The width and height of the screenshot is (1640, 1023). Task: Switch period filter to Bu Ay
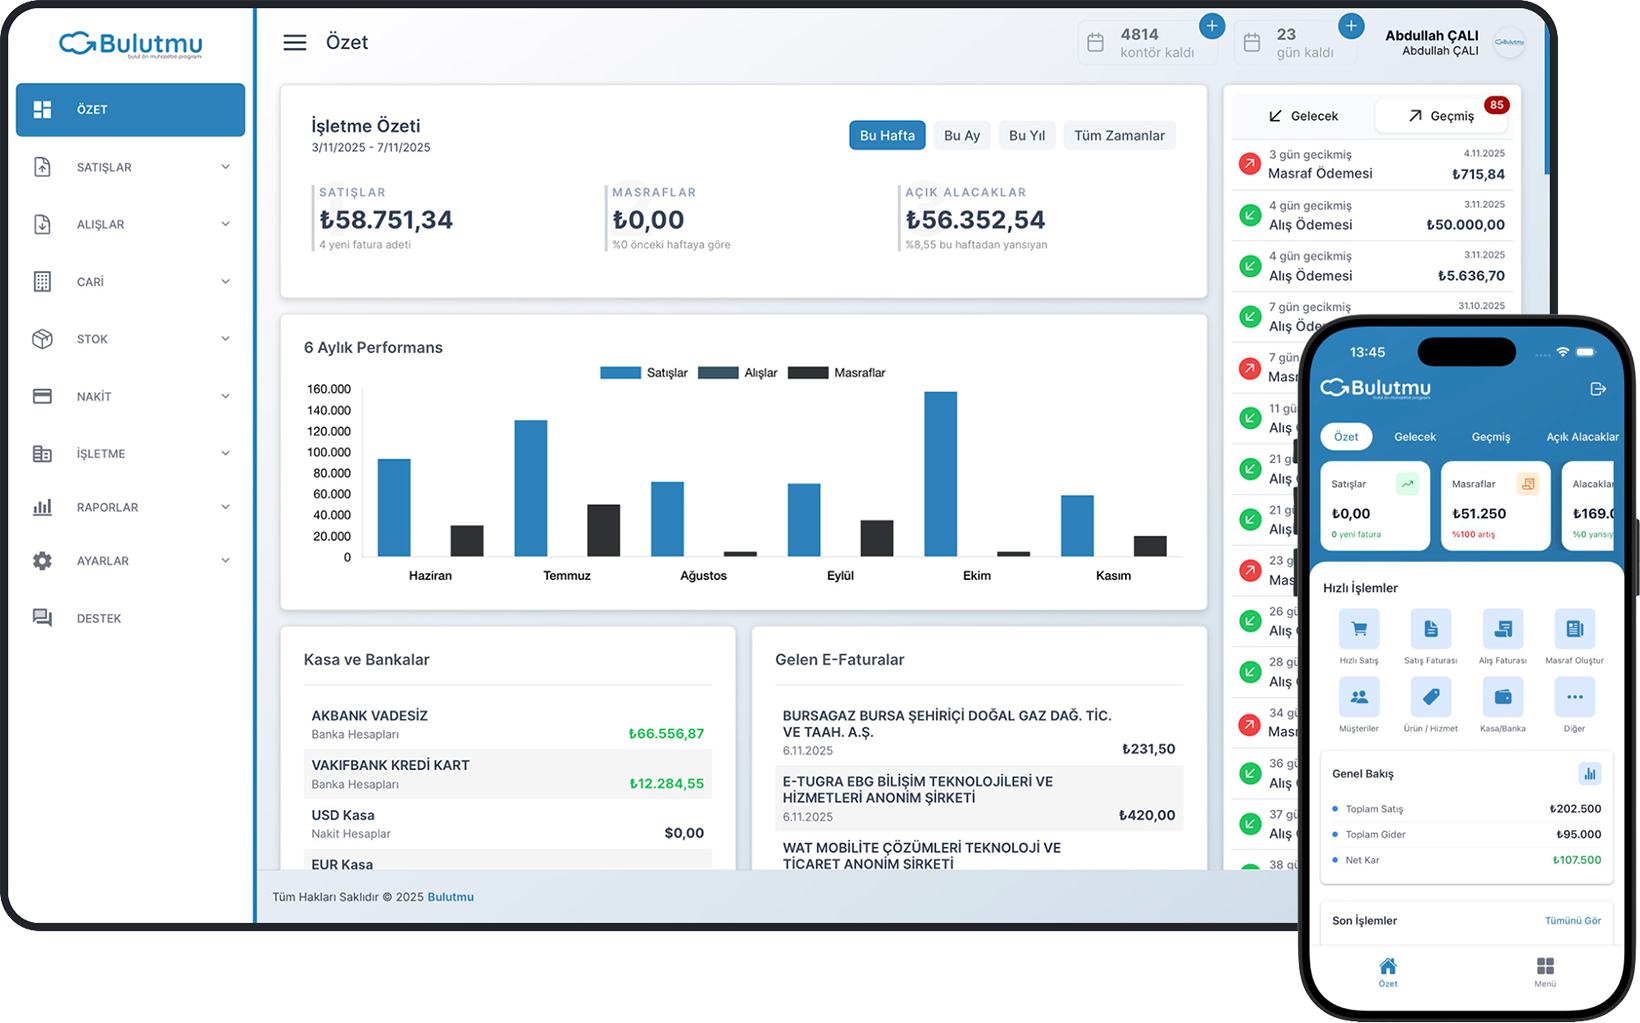click(x=961, y=136)
